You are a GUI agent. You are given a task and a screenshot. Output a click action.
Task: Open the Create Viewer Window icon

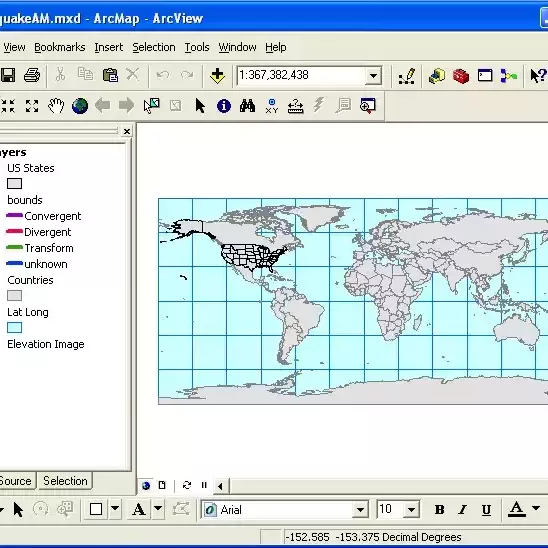tap(368, 106)
